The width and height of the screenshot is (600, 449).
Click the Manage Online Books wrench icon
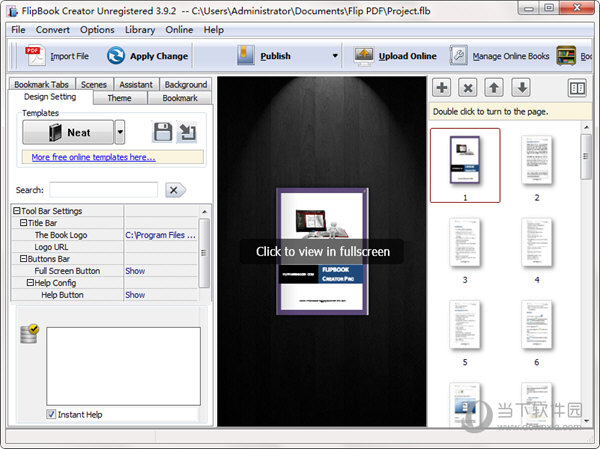click(x=458, y=56)
